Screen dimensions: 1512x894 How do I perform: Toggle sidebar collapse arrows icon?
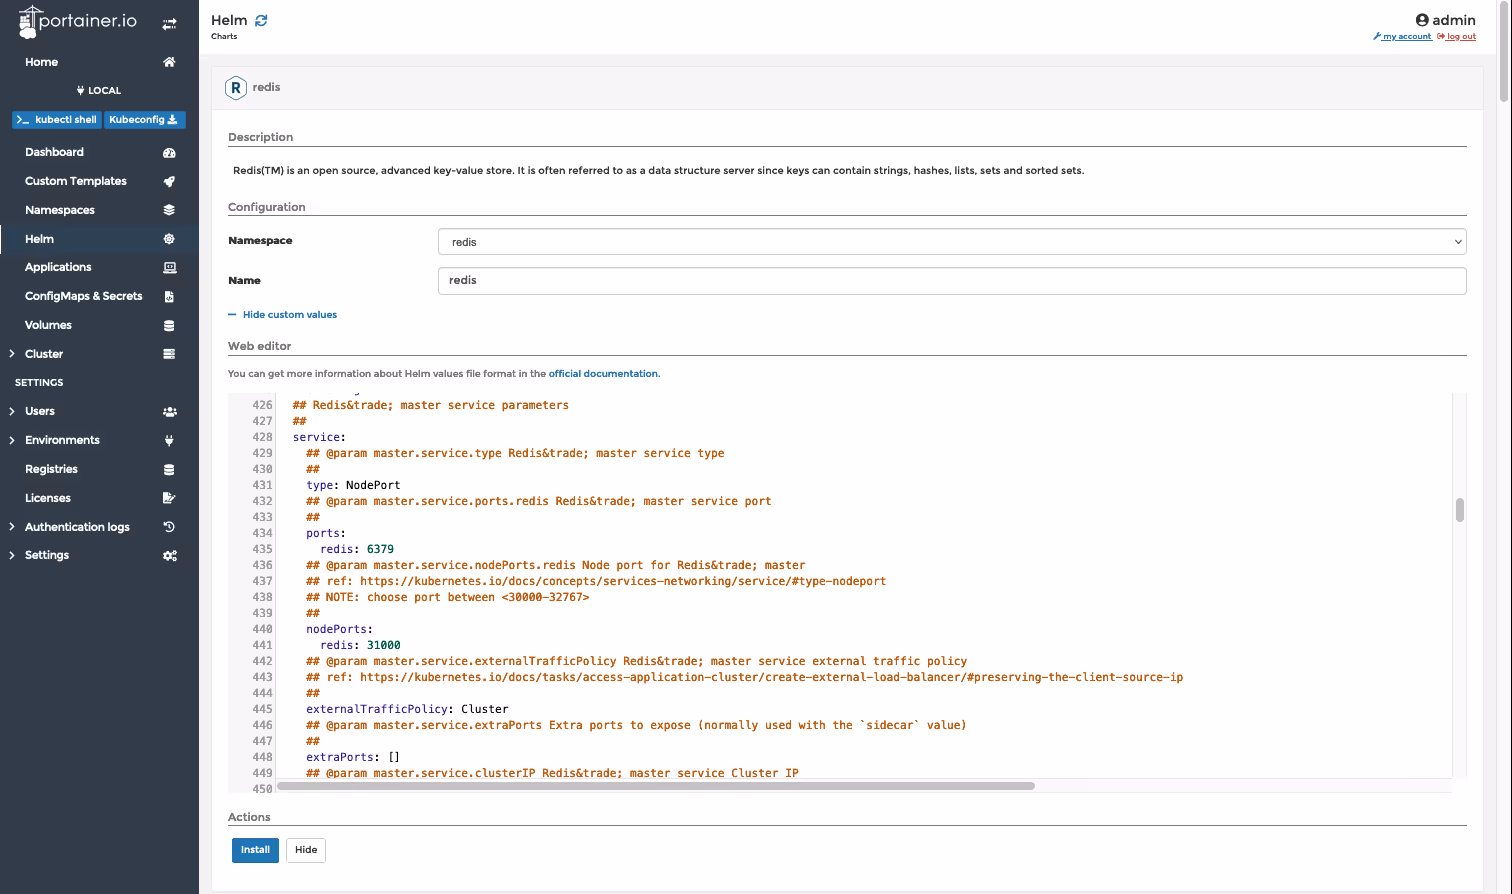point(169,23)
